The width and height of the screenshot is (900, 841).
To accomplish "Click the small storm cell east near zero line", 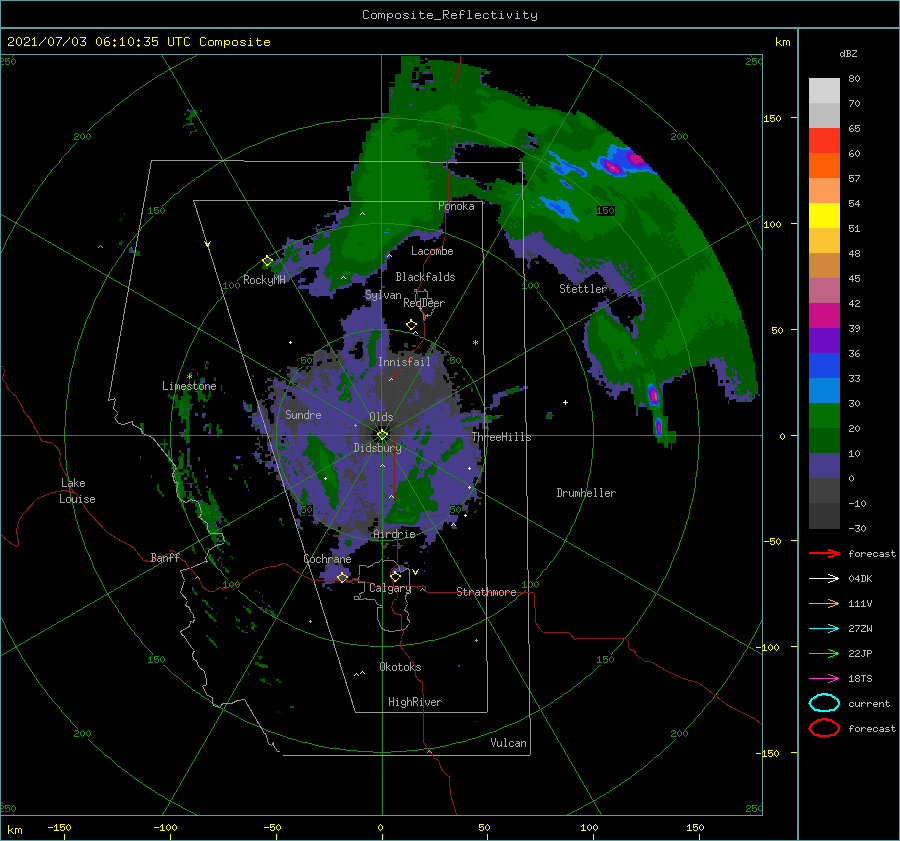I will pos(658,426).
